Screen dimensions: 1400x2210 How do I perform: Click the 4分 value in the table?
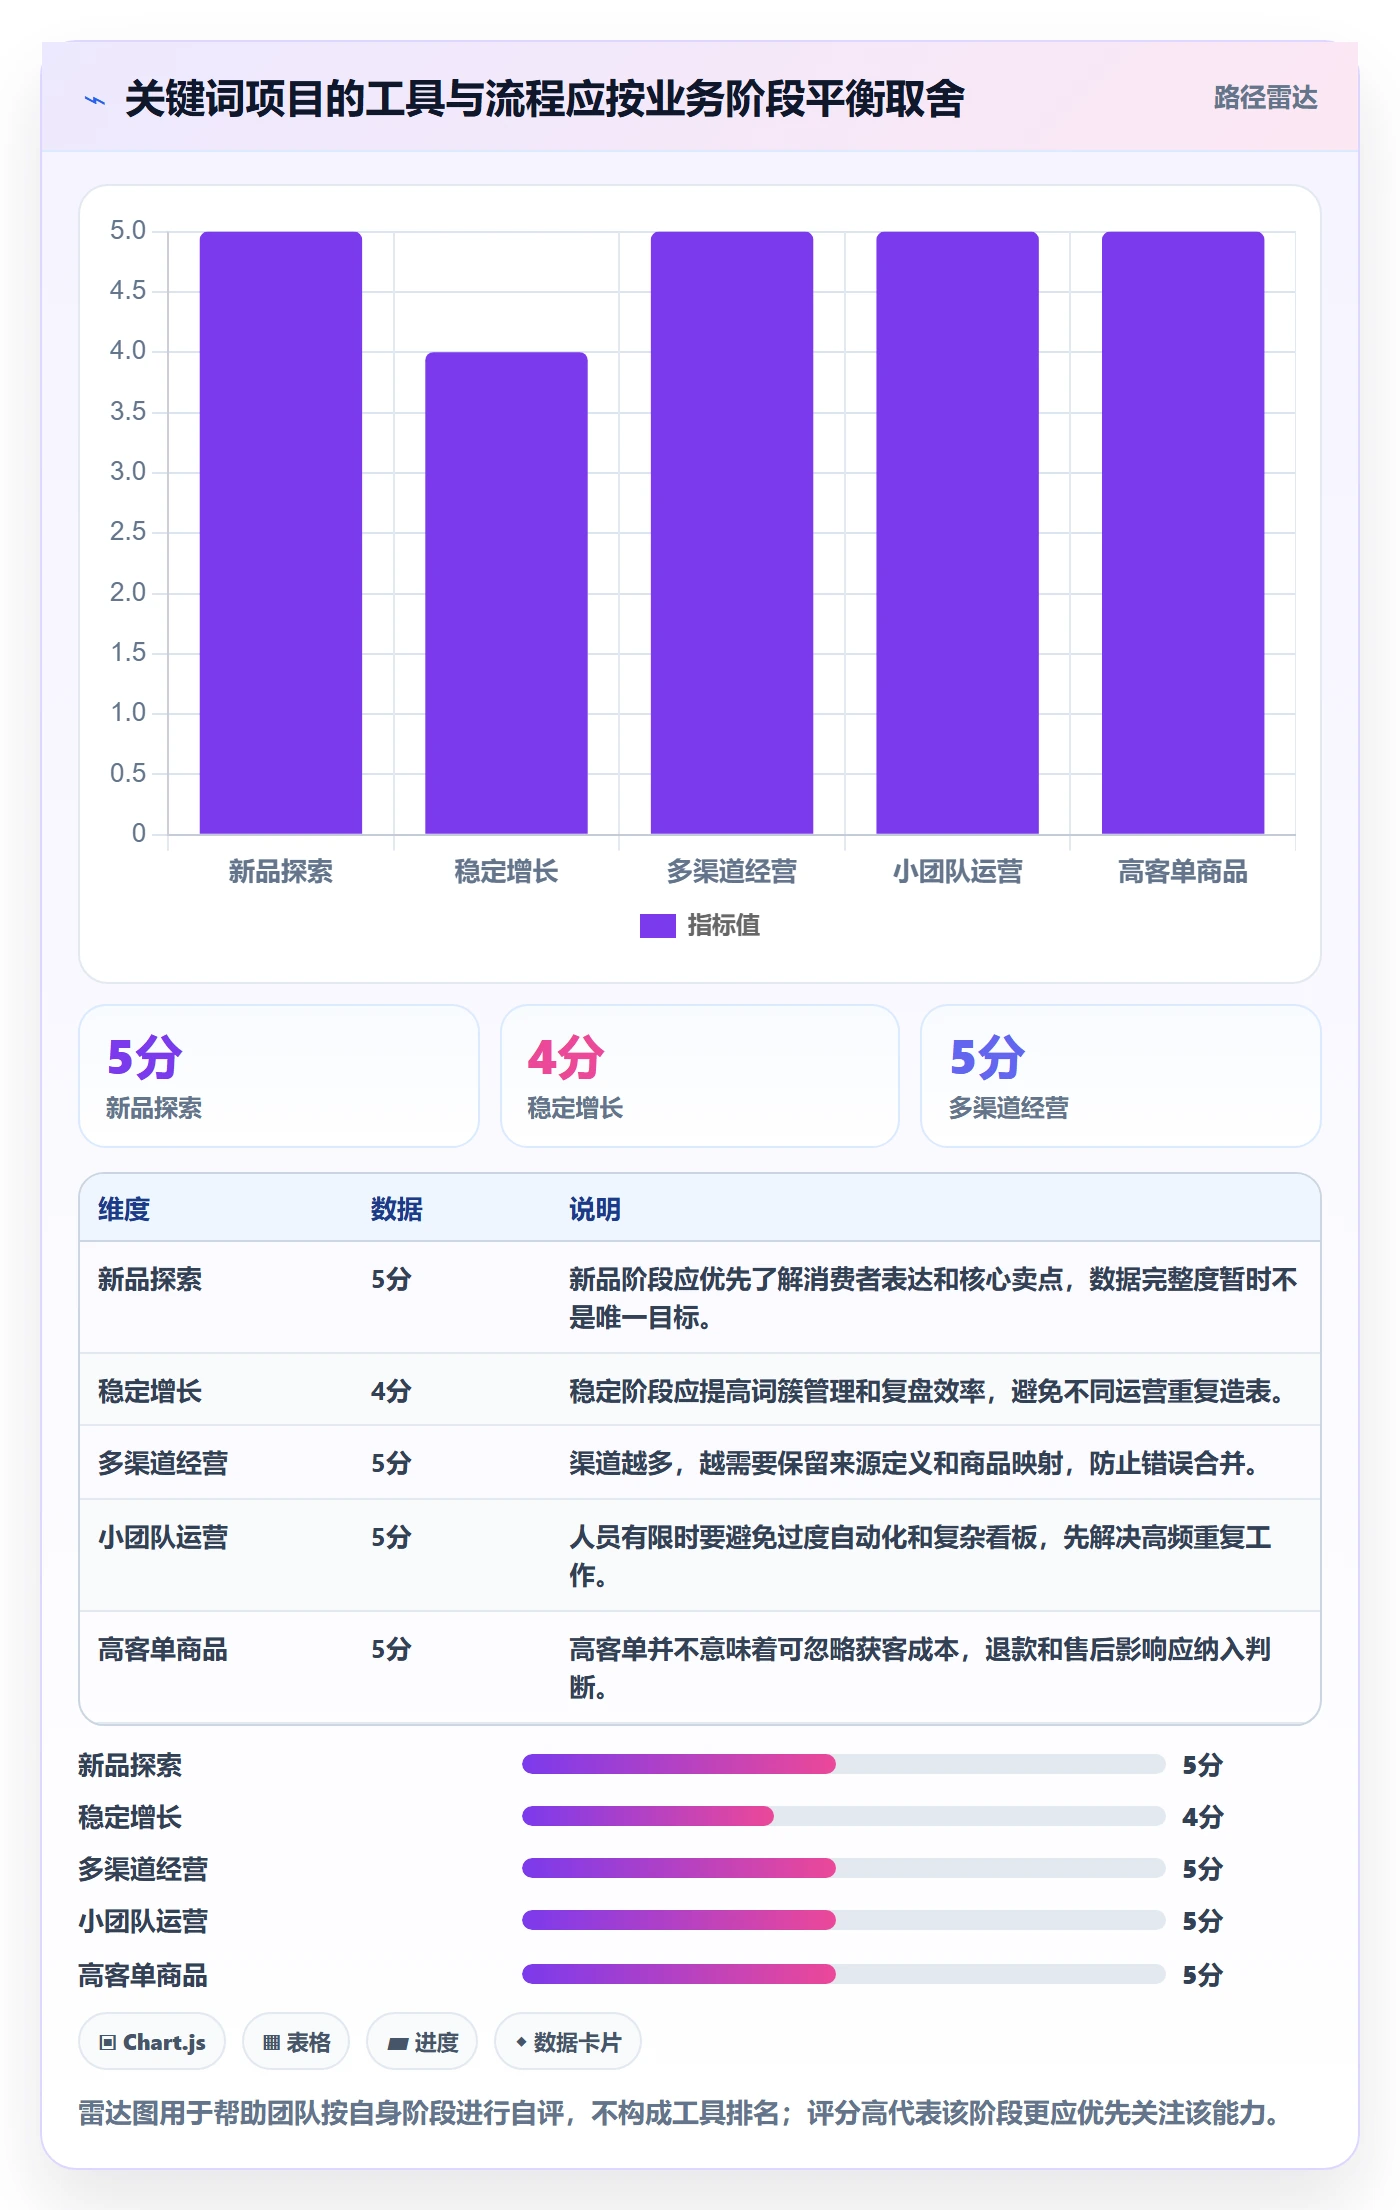click(x=391, y=1391)
